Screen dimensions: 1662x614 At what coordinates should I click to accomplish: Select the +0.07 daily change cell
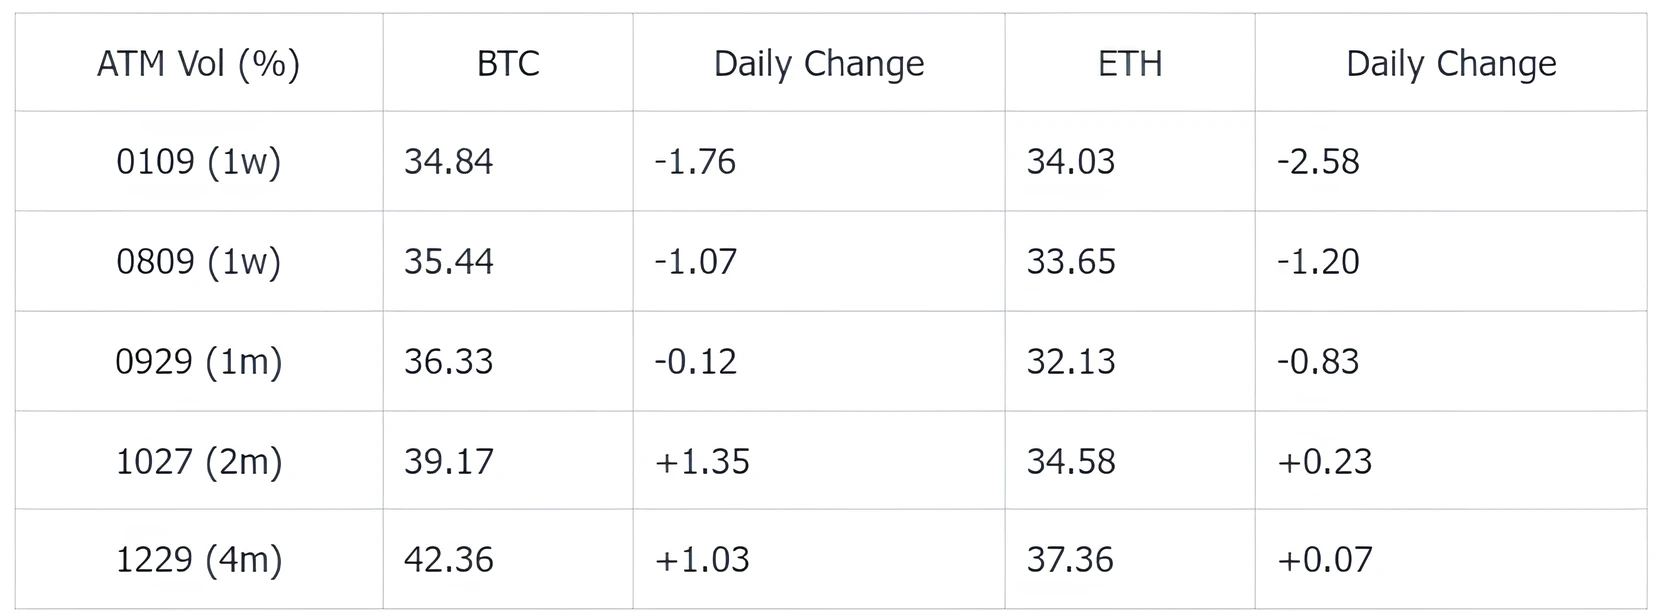coord(1324,559)
